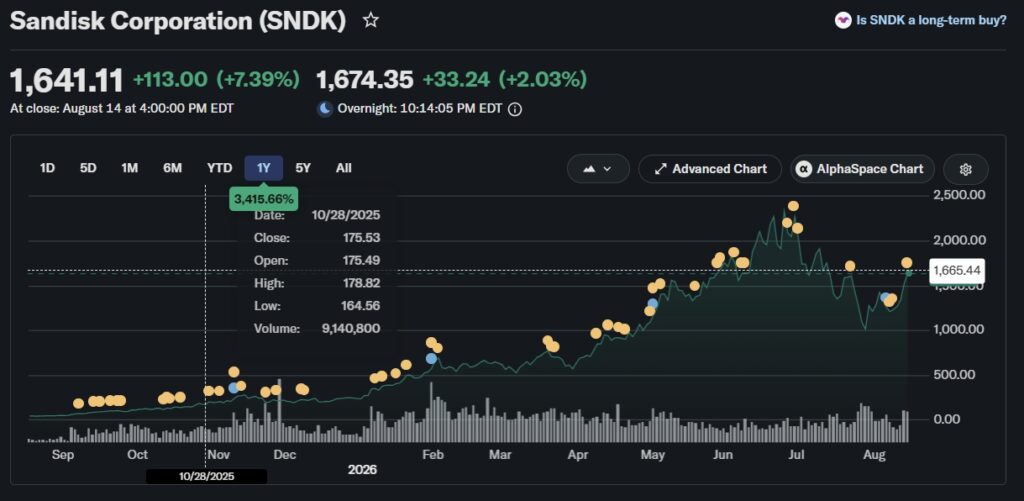The width and height of the screenshot is (1024, 501).
Task: Click 'Is SNDK a long-term buy?' link
Action: [x=931, y=20]
